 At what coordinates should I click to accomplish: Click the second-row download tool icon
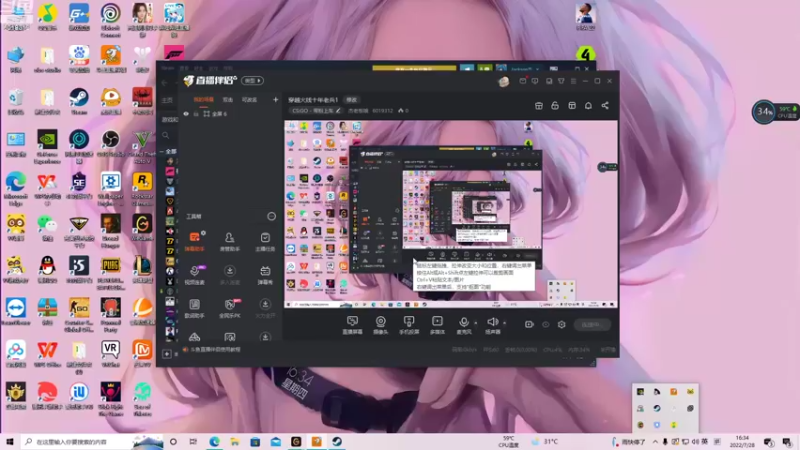tap(230, 274)
